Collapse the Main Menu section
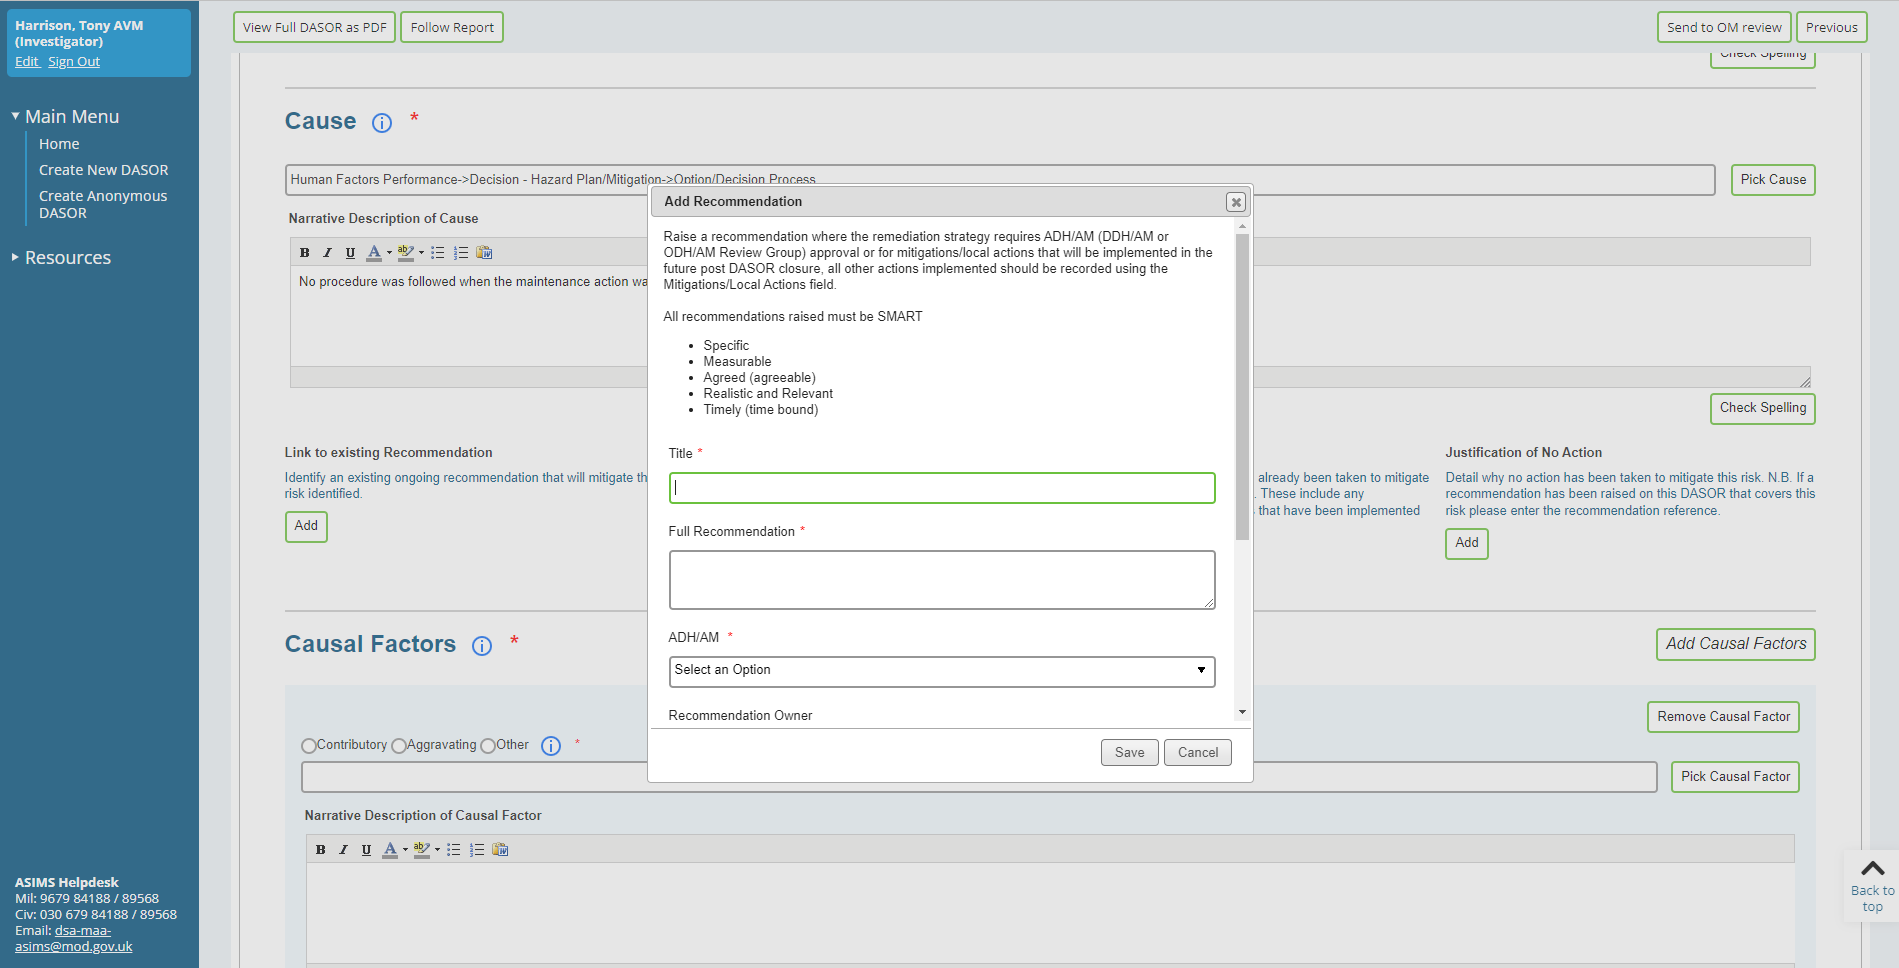The height and width of the screenshot is (968, 1899). (x=15, y=116)
